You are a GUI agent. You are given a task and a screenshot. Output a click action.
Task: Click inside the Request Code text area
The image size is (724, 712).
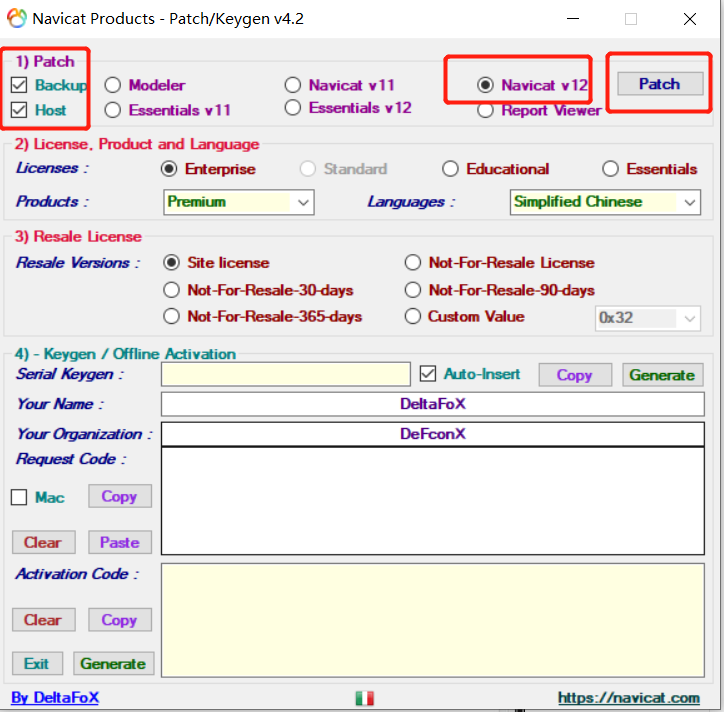(x=433, y=501)
